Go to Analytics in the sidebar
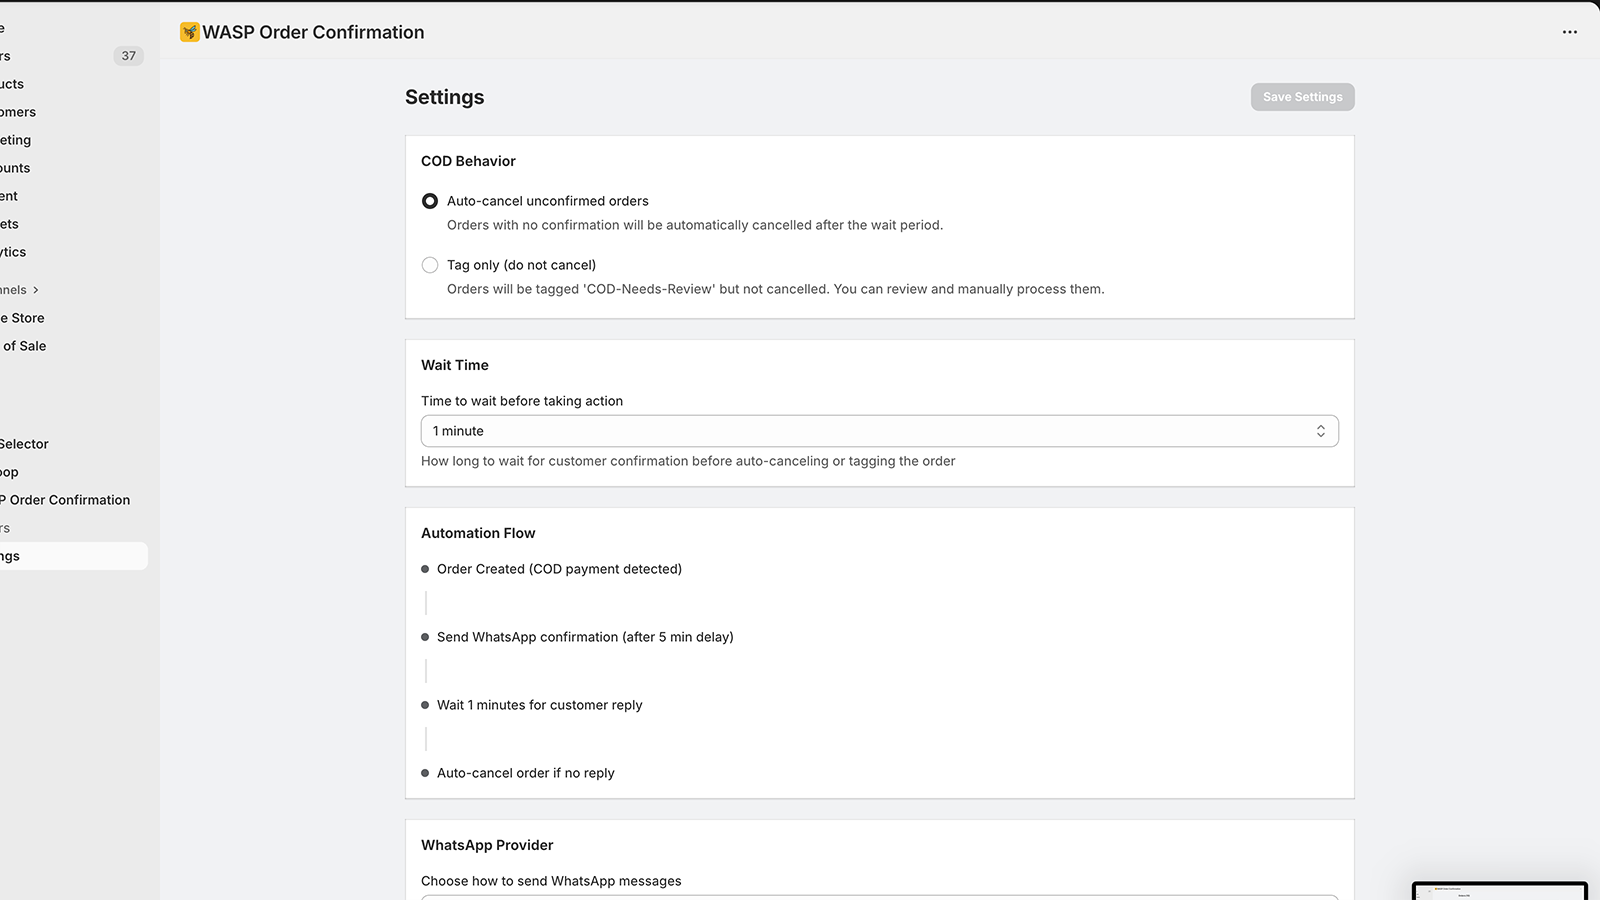Viewport: 1600px width, 900px height. point(13,252)
